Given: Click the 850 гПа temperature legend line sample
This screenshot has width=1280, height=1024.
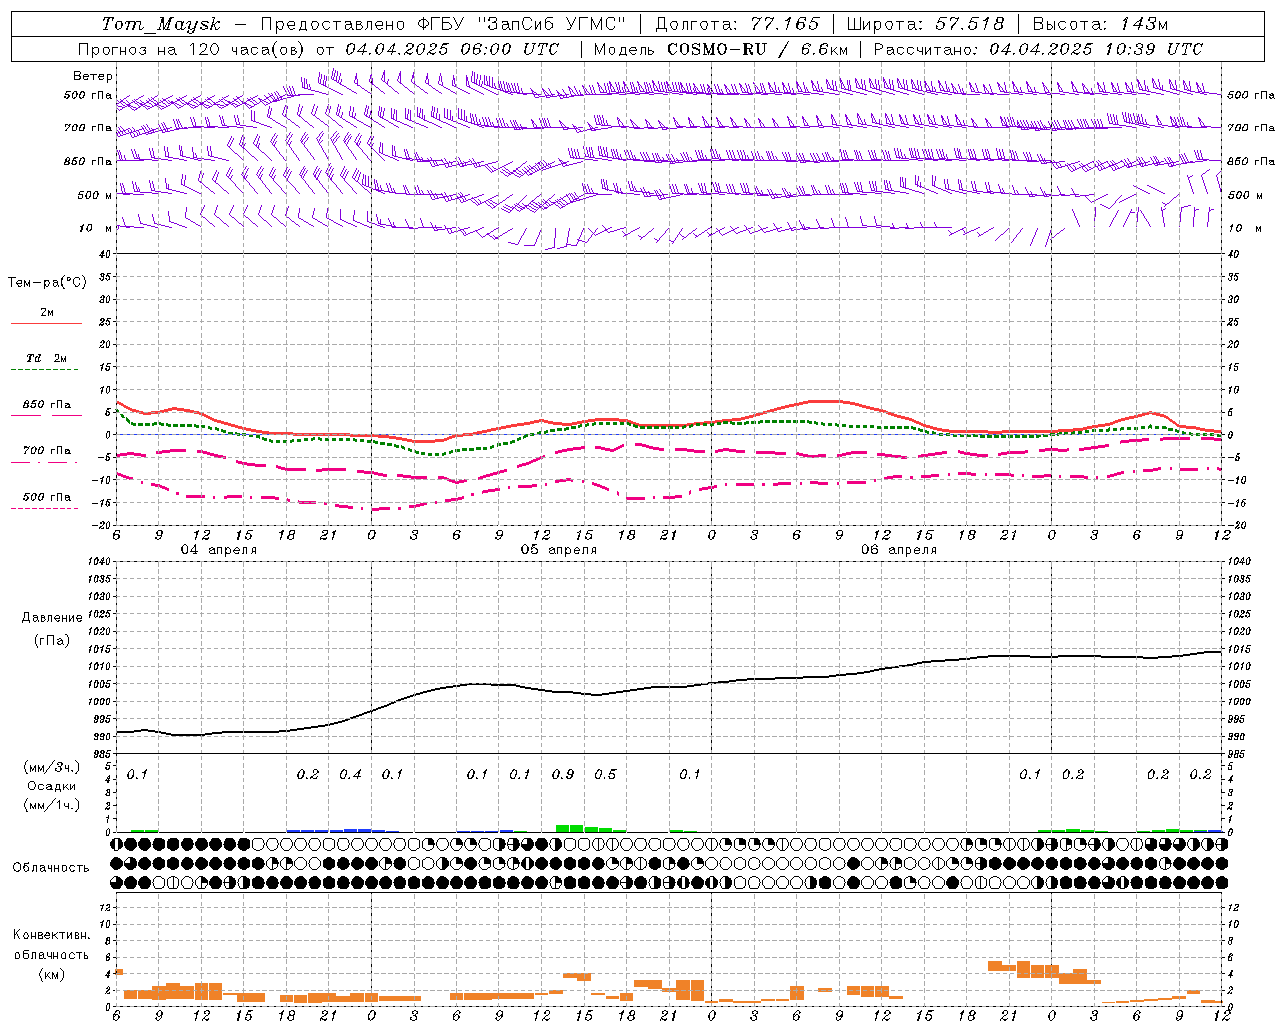Looking at the screenshot, I should pos(46,415).
